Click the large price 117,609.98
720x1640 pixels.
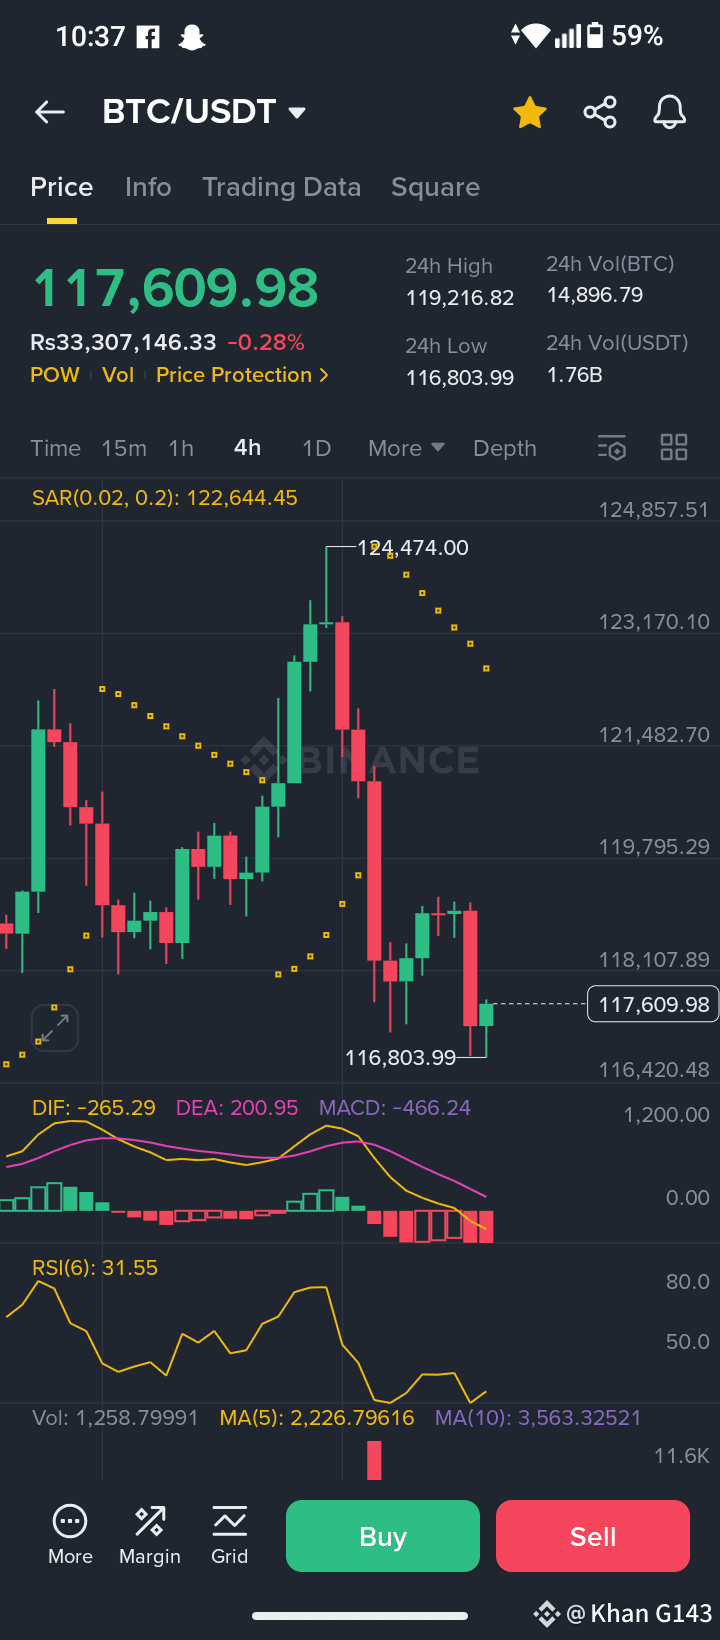(x=175, y=288)
